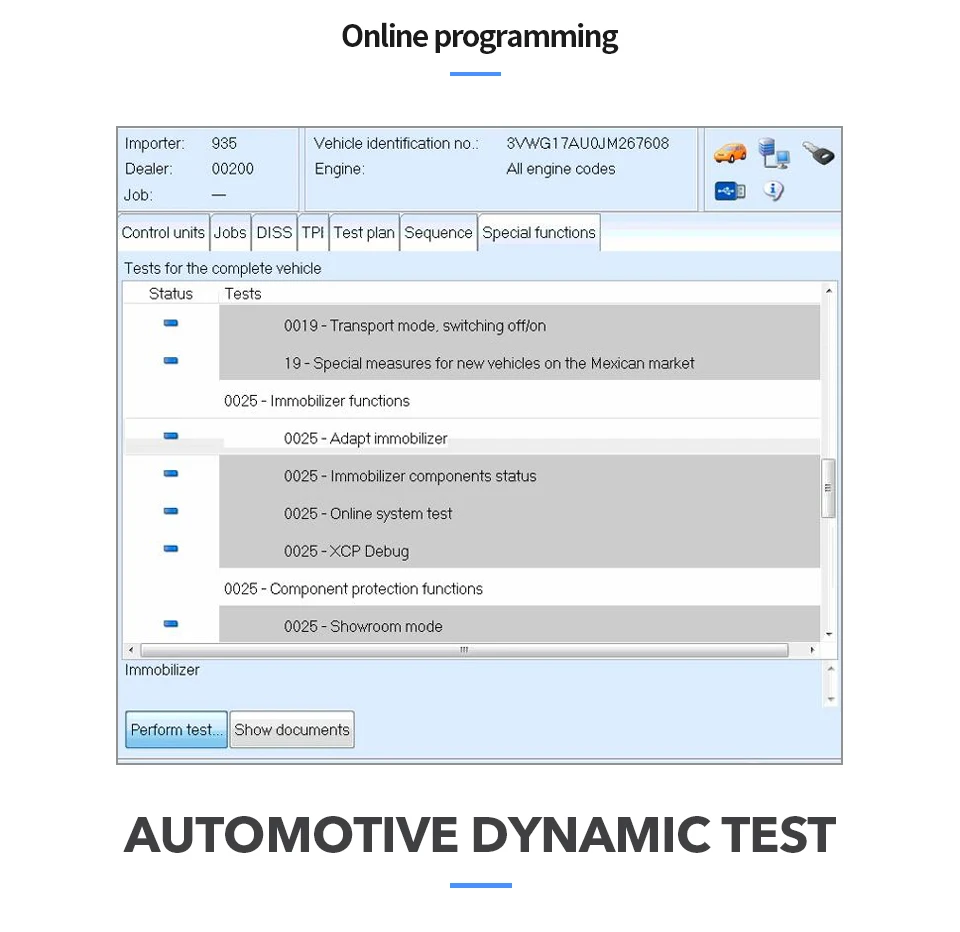This screenshot has height=932, width=960.
Task: Open the Test plan tab
Action: 364,233
